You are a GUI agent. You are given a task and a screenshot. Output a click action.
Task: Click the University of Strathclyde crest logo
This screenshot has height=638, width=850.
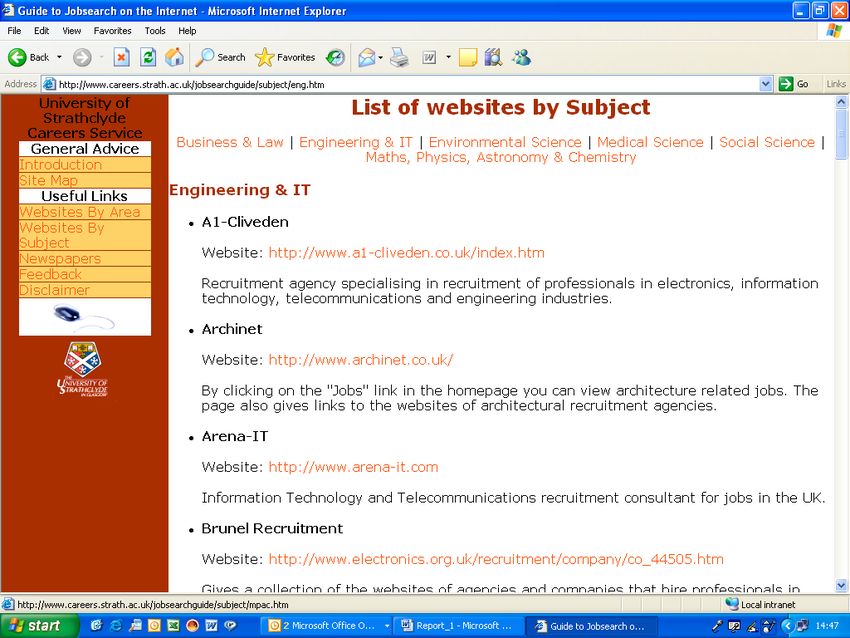coord(82,369)
